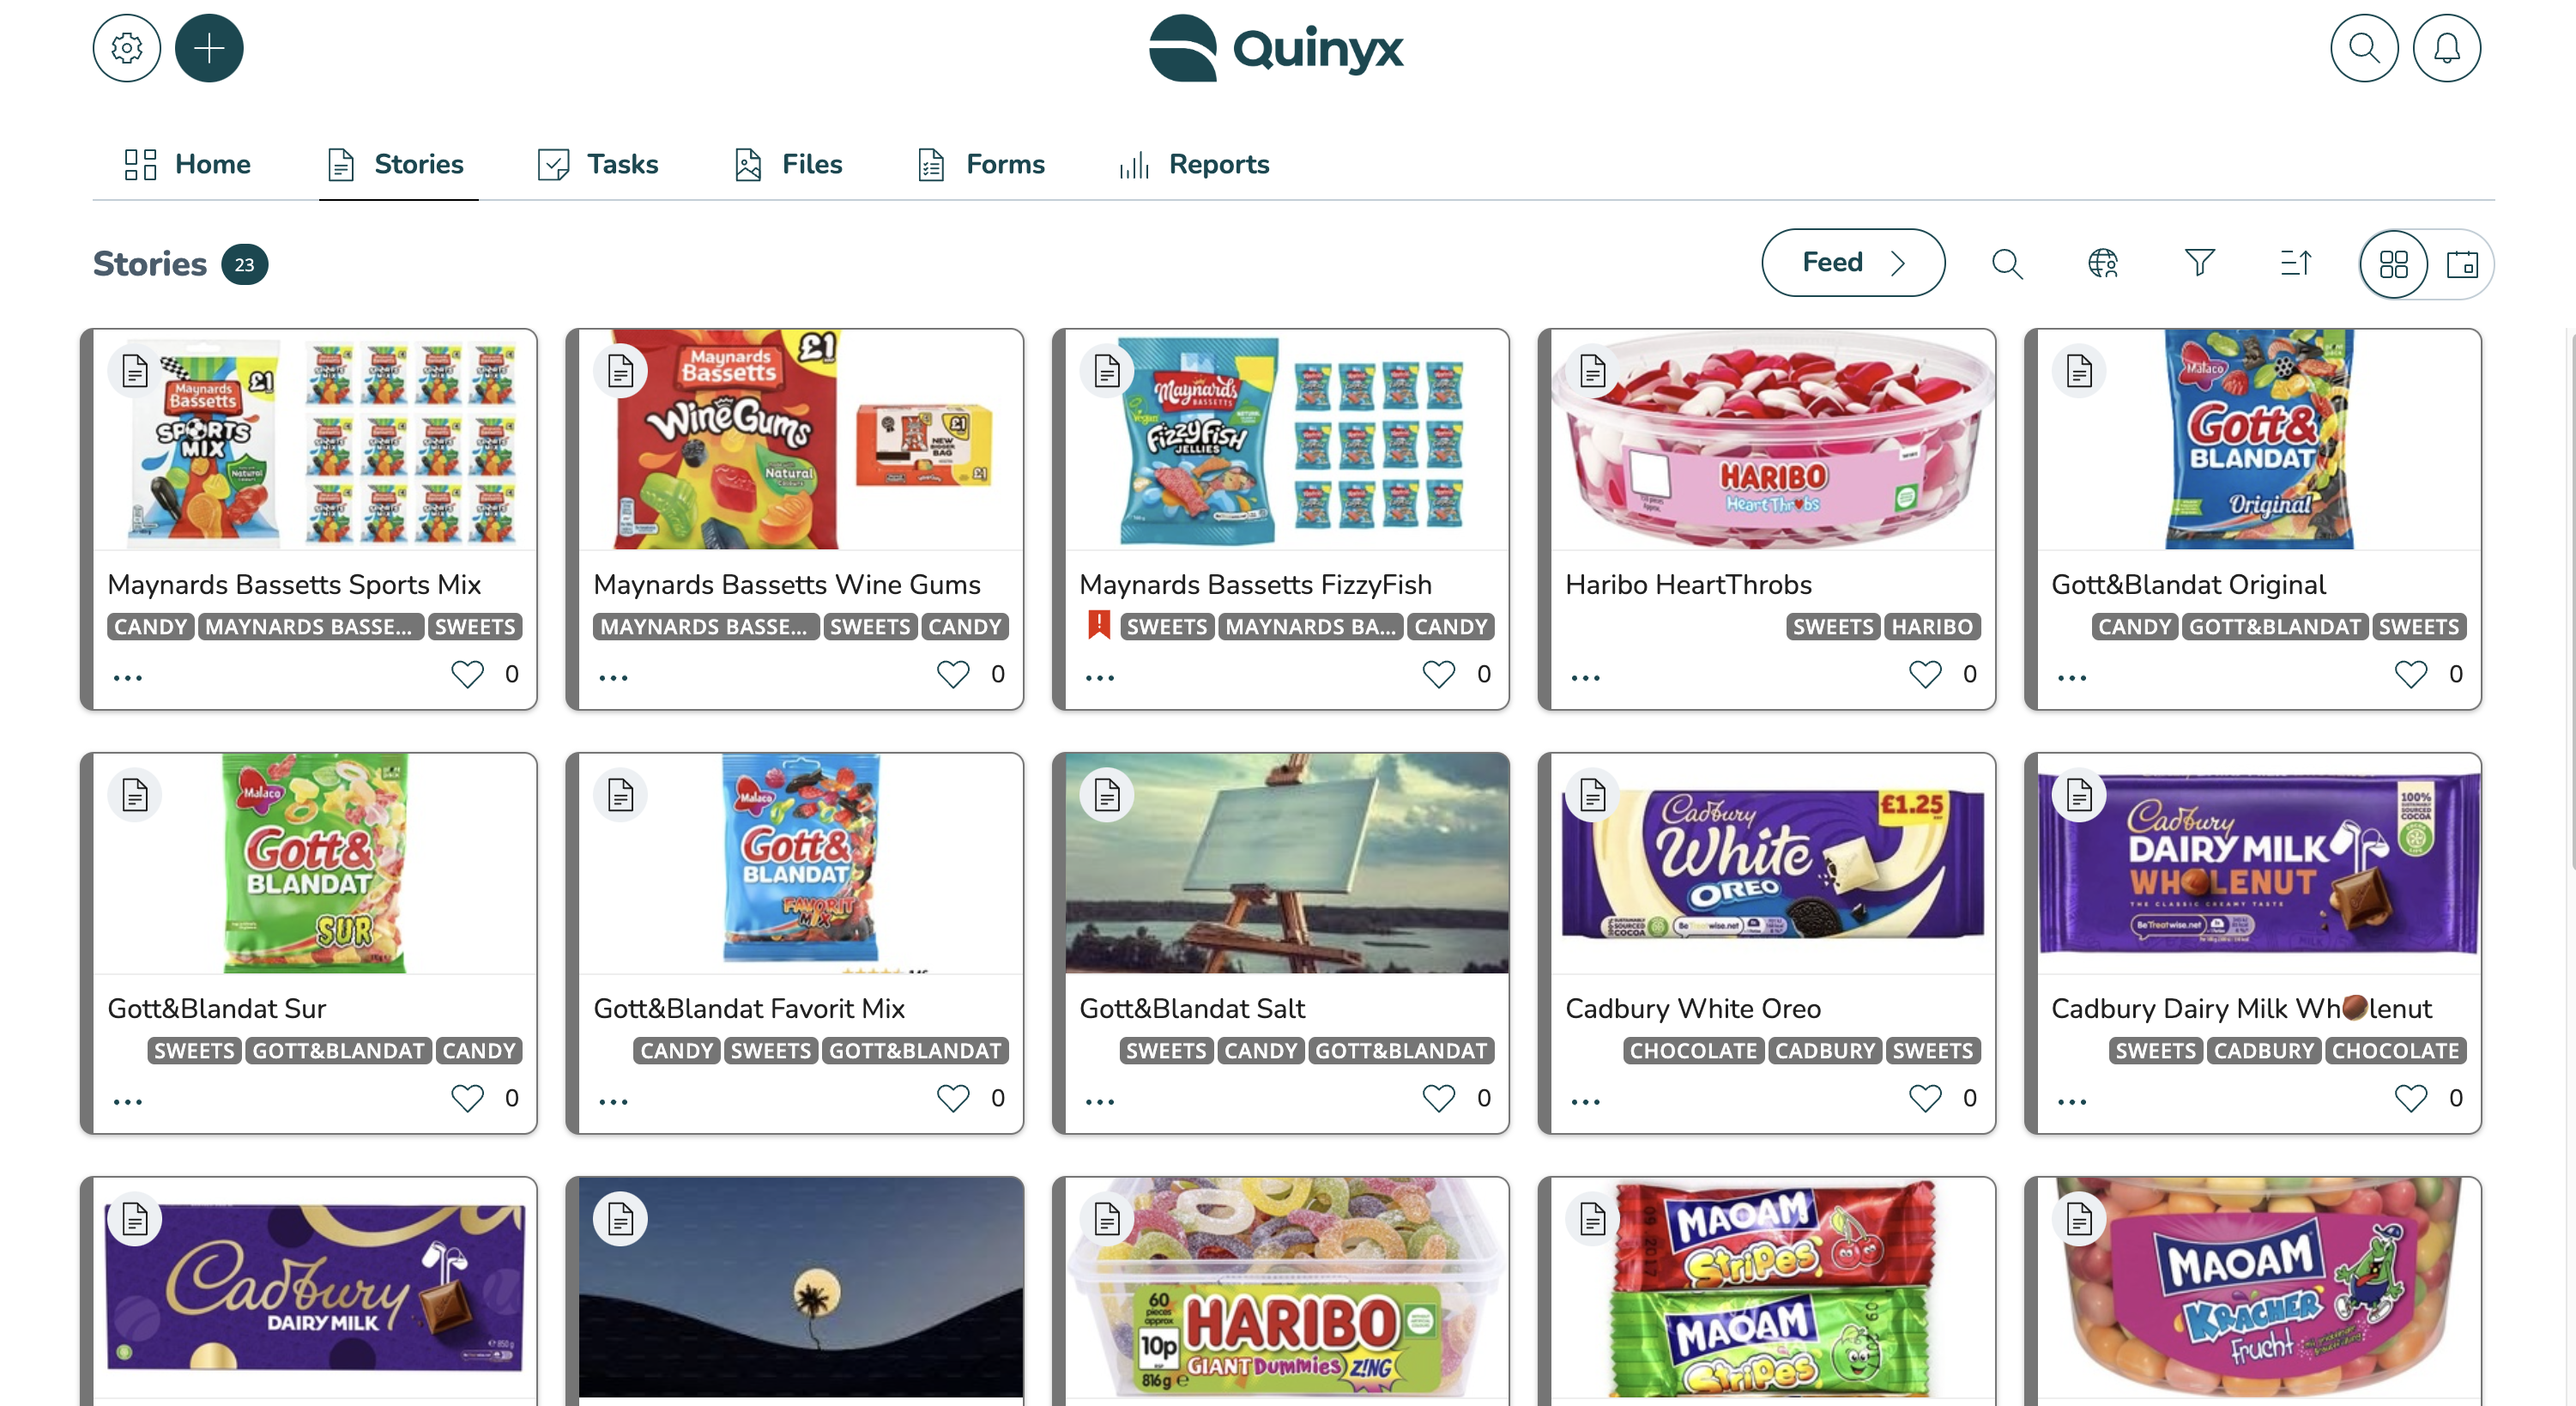Open the funnel filter icon
This screenshot has height=1406, width=2576.
[x=2199, y=263]
